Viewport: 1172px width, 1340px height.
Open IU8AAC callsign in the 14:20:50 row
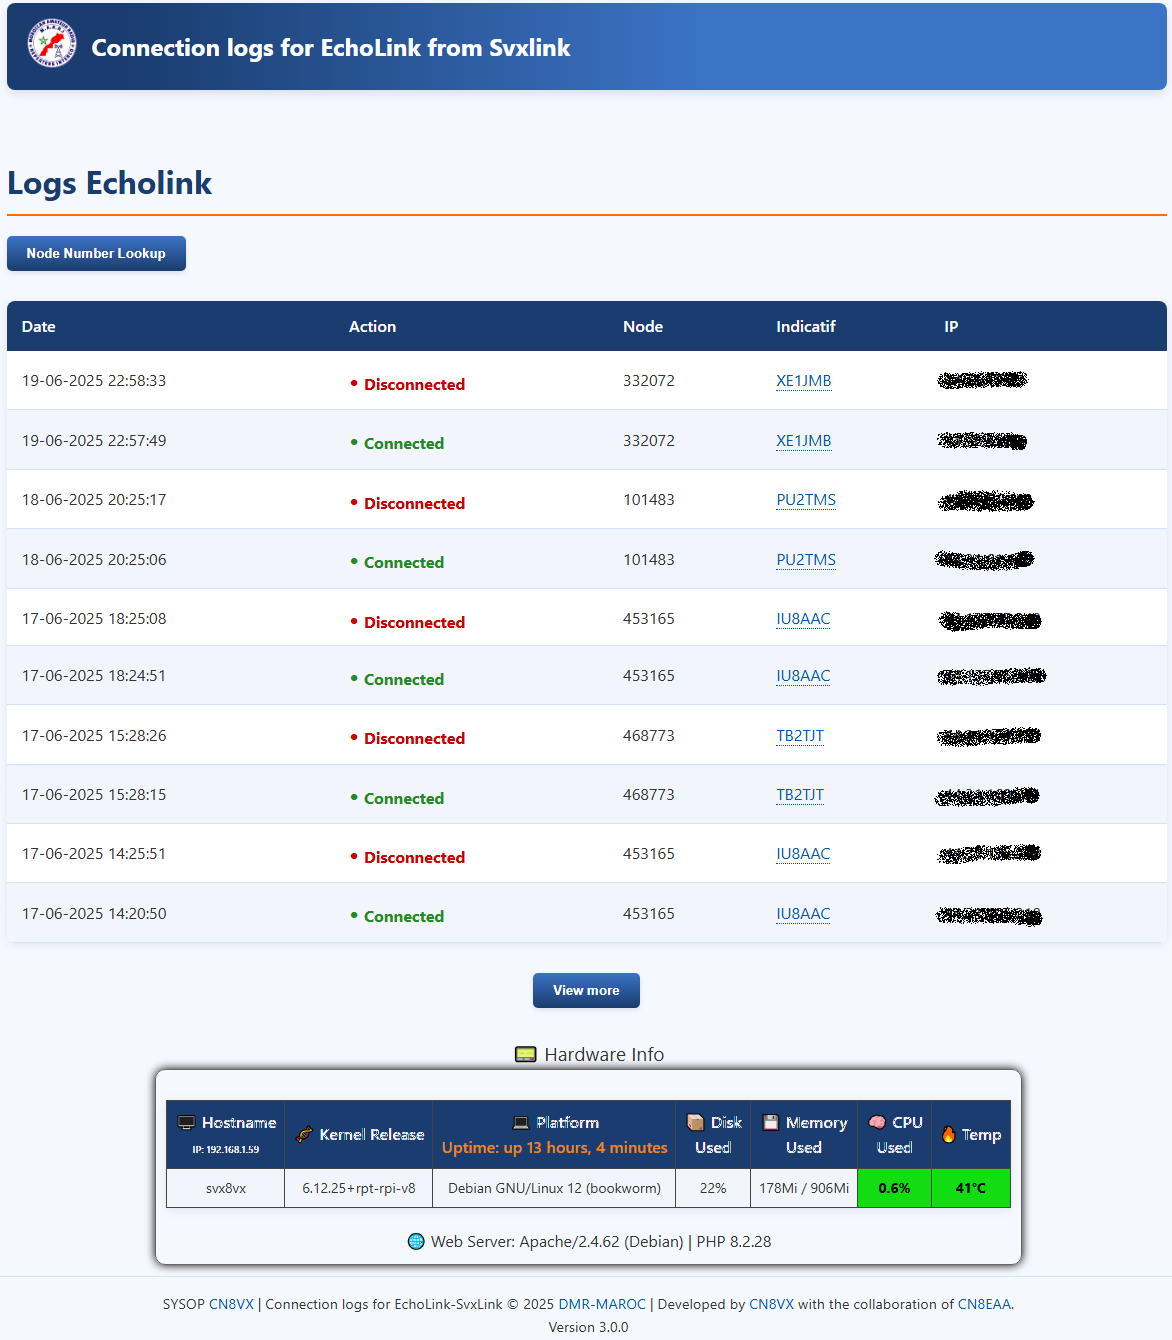tap(803, 914)
